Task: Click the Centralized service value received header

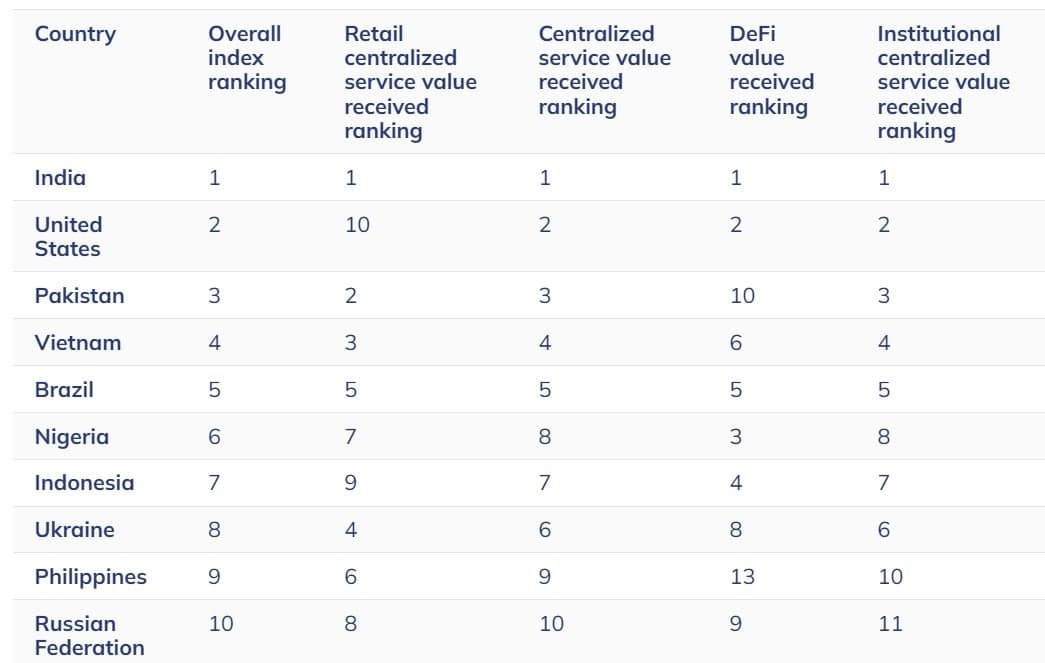Action: tap(604, 70)
